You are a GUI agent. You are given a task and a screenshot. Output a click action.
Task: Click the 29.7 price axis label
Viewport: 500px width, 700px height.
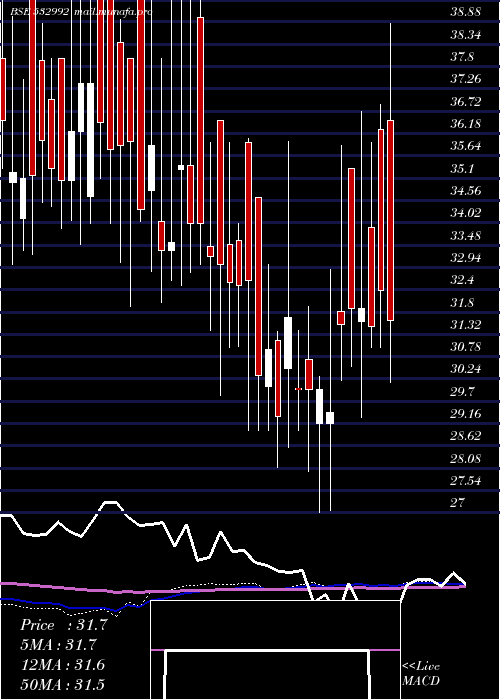click(x=462, y=391)
